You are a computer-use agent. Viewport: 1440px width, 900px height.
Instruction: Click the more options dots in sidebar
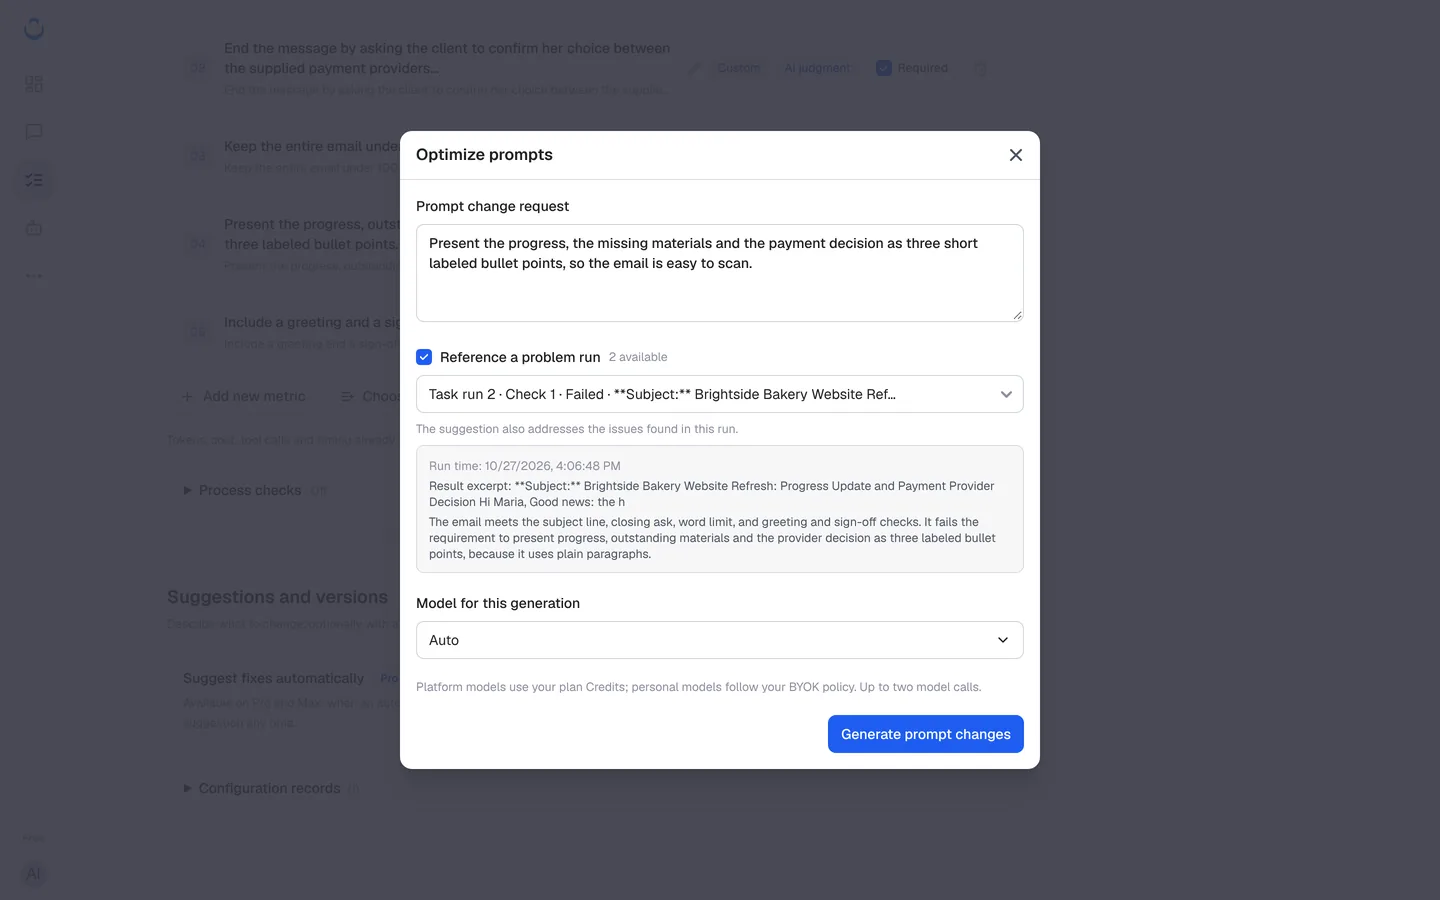pos(34,275)
